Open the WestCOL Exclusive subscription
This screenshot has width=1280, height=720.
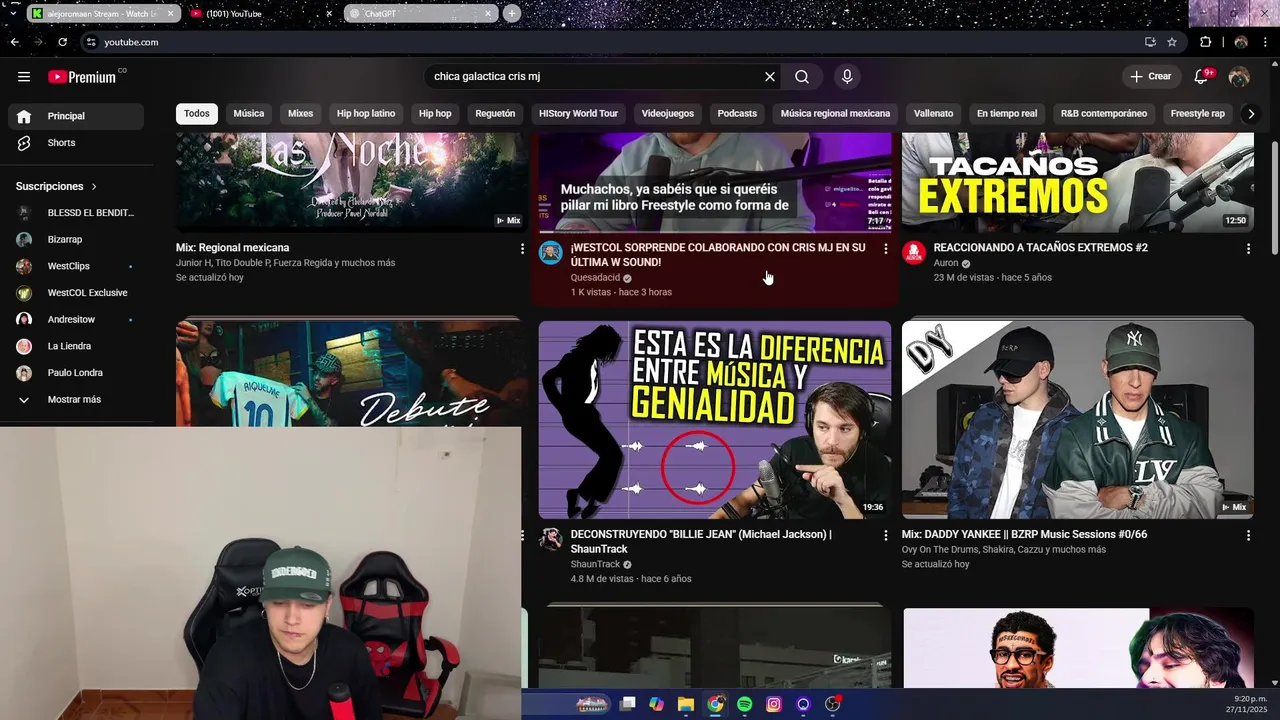pos(76,293)
